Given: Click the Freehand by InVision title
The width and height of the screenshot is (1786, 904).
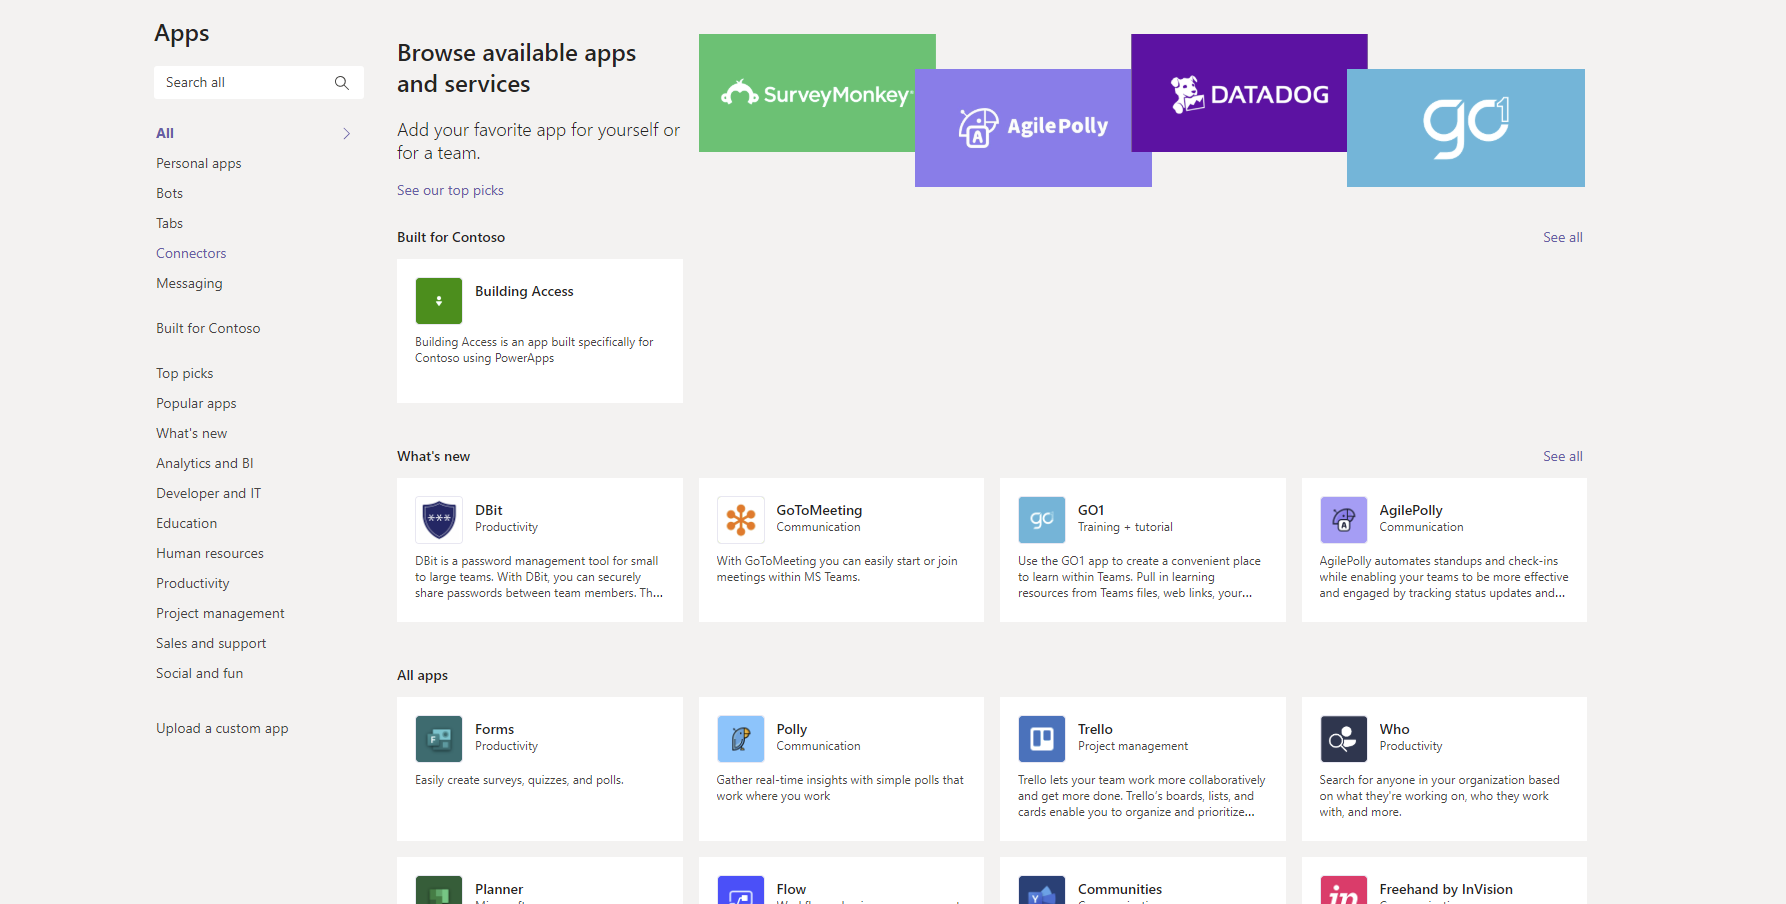Looking at the screenshot, I should click(x=1446, y=889).
